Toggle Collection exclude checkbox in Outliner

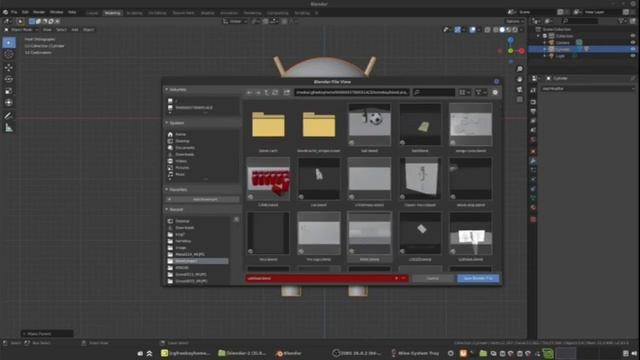544,36
